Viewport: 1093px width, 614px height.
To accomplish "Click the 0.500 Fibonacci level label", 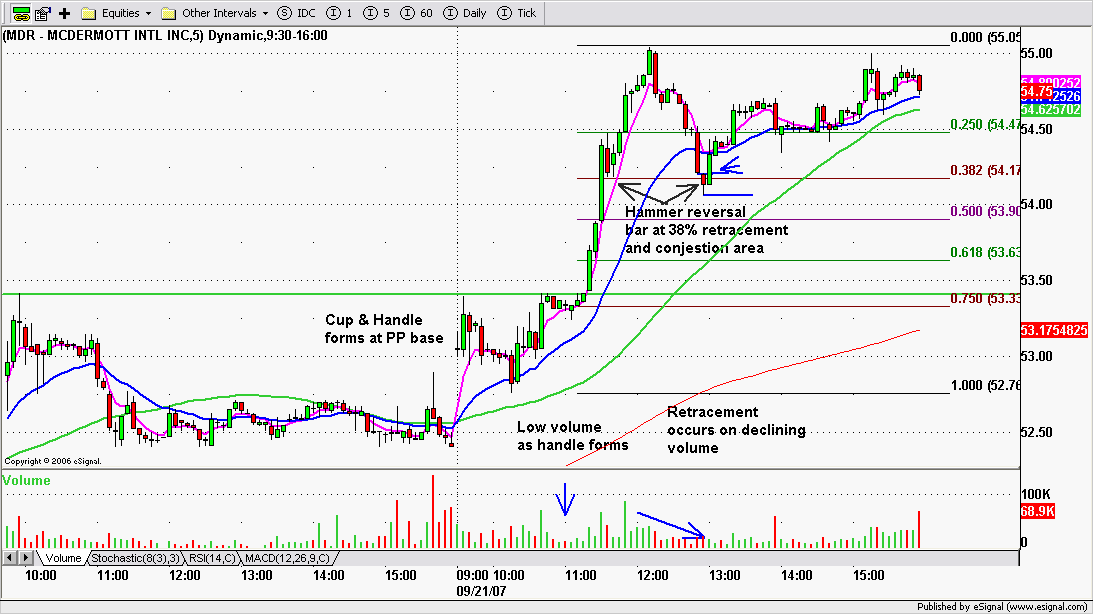I will point(985,211).
